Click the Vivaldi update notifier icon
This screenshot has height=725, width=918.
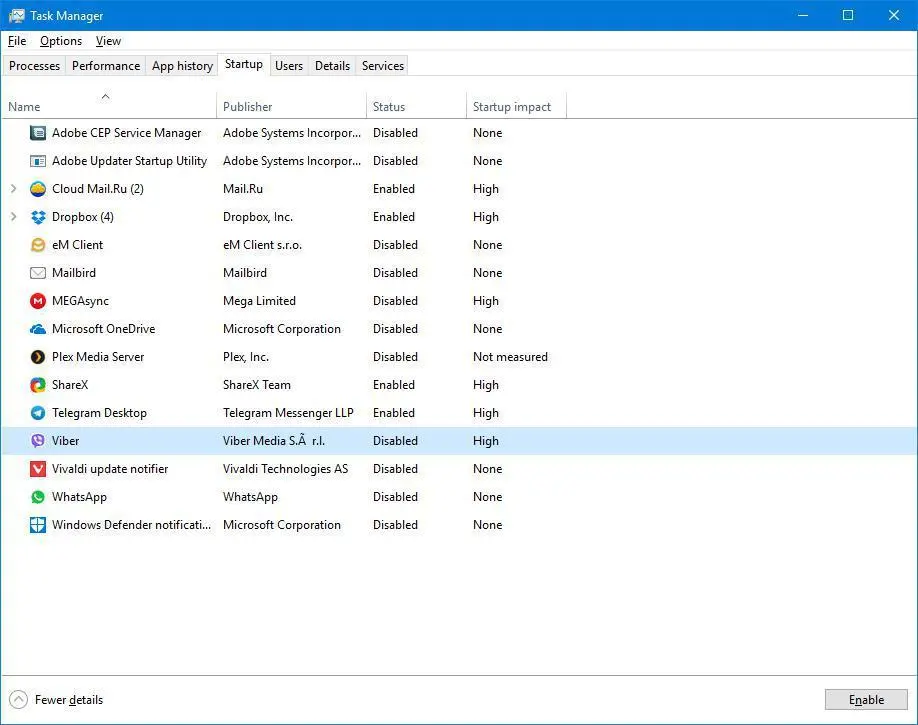pyautogui.click(x=38, y=469)
